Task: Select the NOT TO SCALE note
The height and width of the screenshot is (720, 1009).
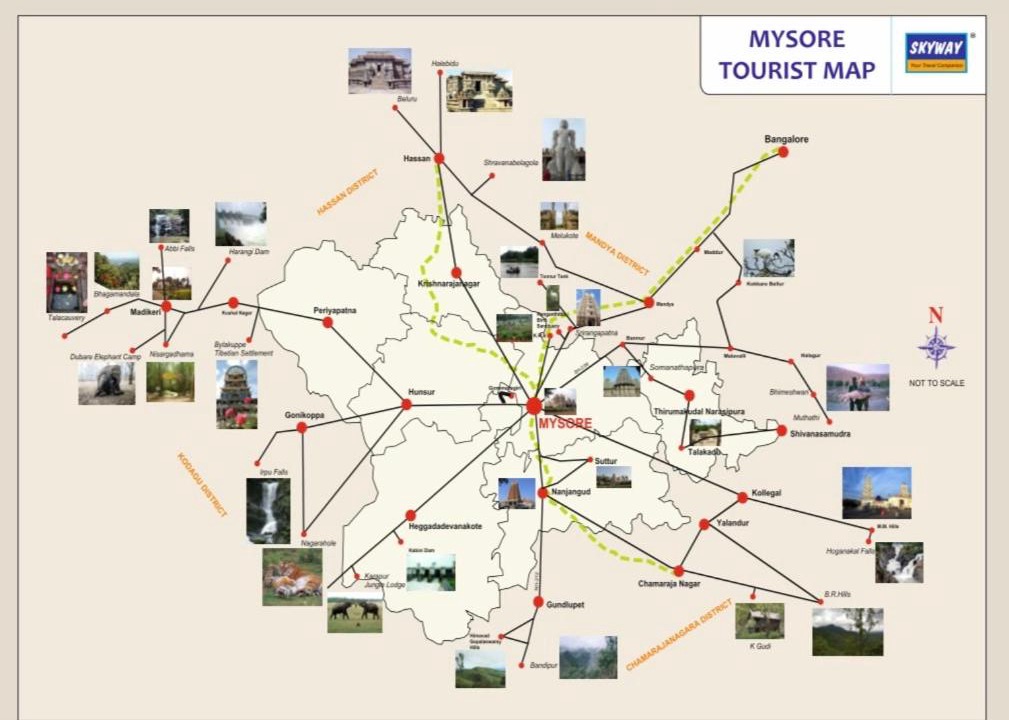Action: (936, 383)
